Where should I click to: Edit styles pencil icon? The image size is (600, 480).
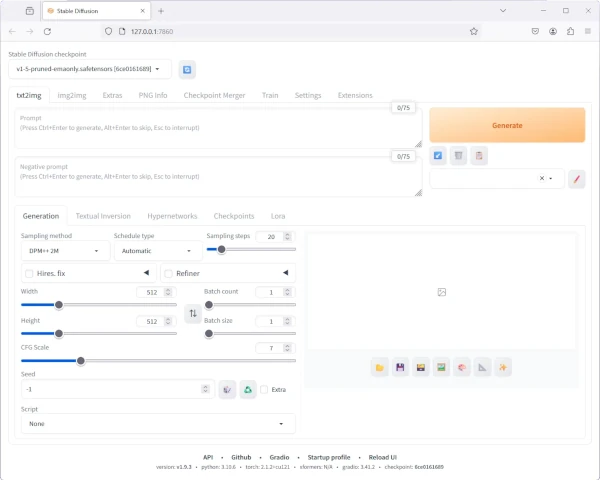[577, 179]
